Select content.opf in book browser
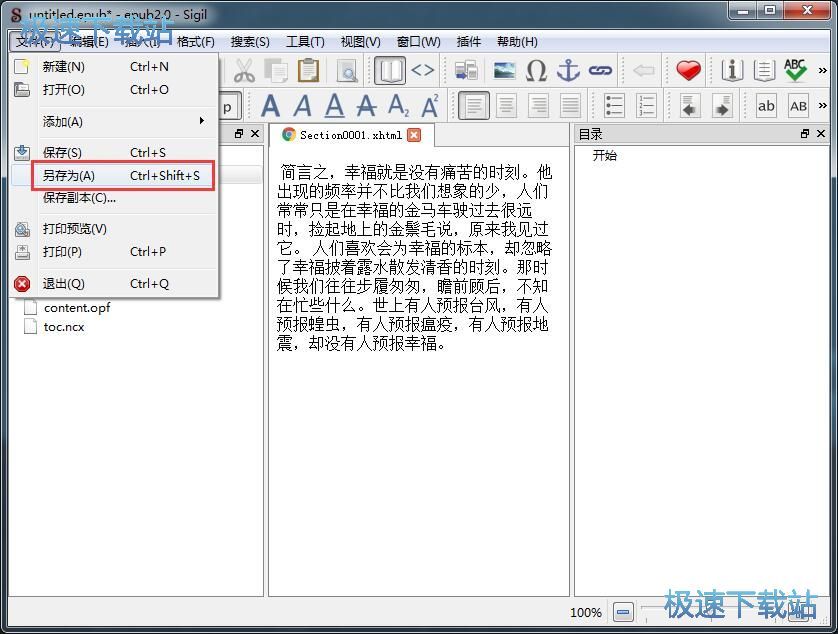The image size is (838, 634). point(77,308)
